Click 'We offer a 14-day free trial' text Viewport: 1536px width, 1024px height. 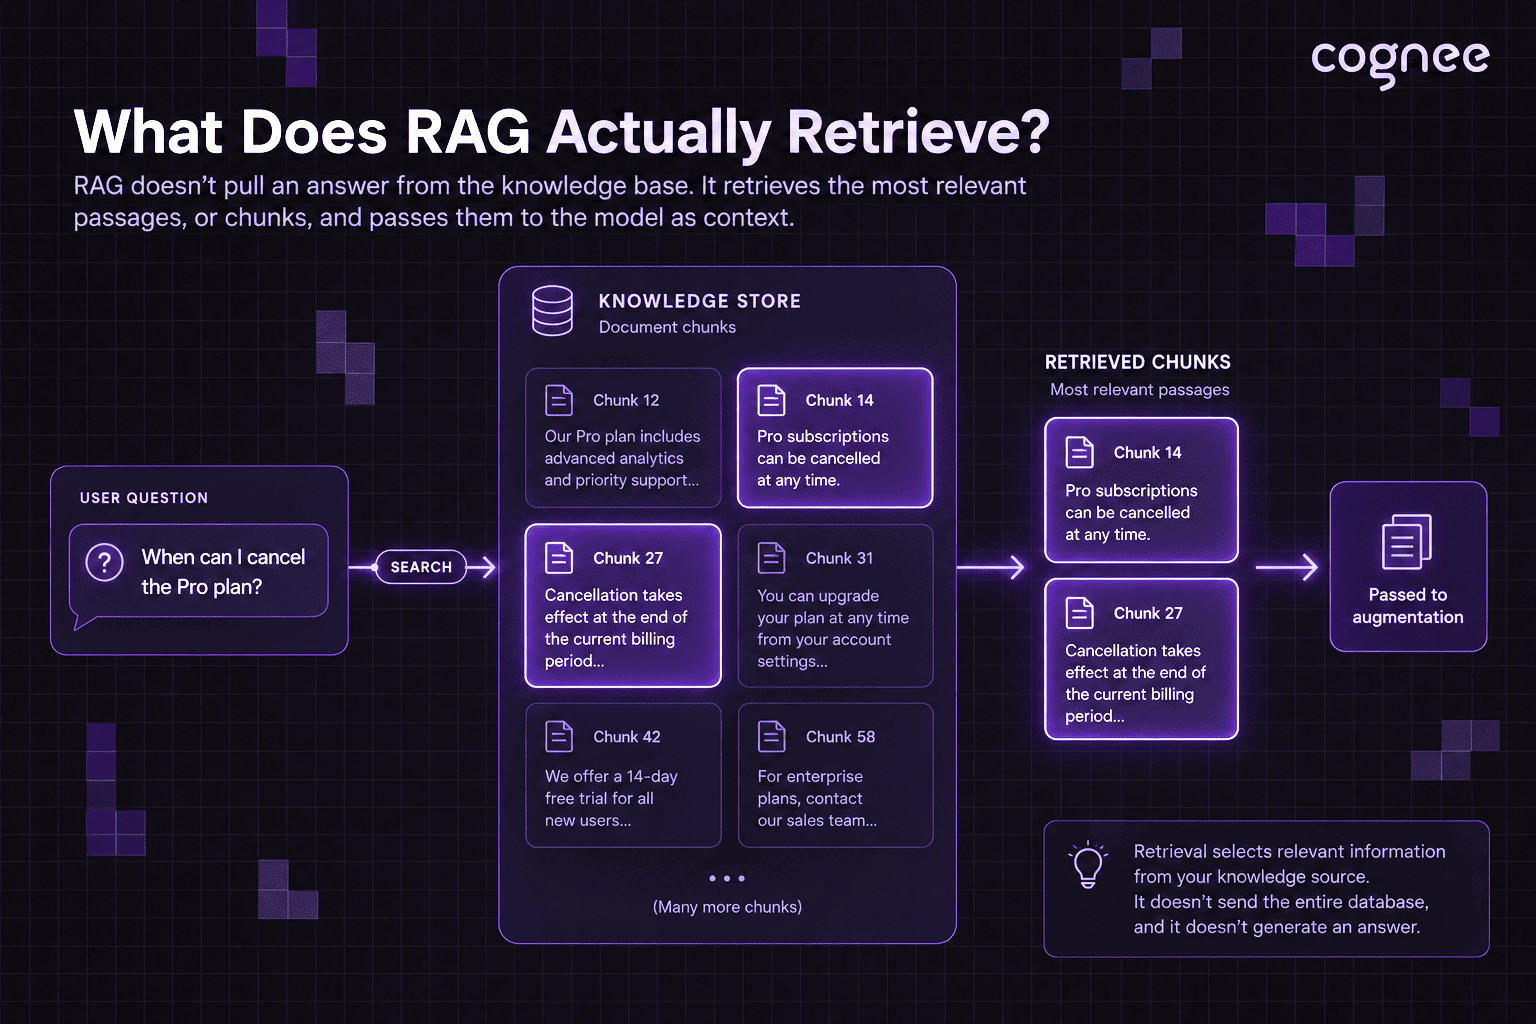tap(611, 798)
